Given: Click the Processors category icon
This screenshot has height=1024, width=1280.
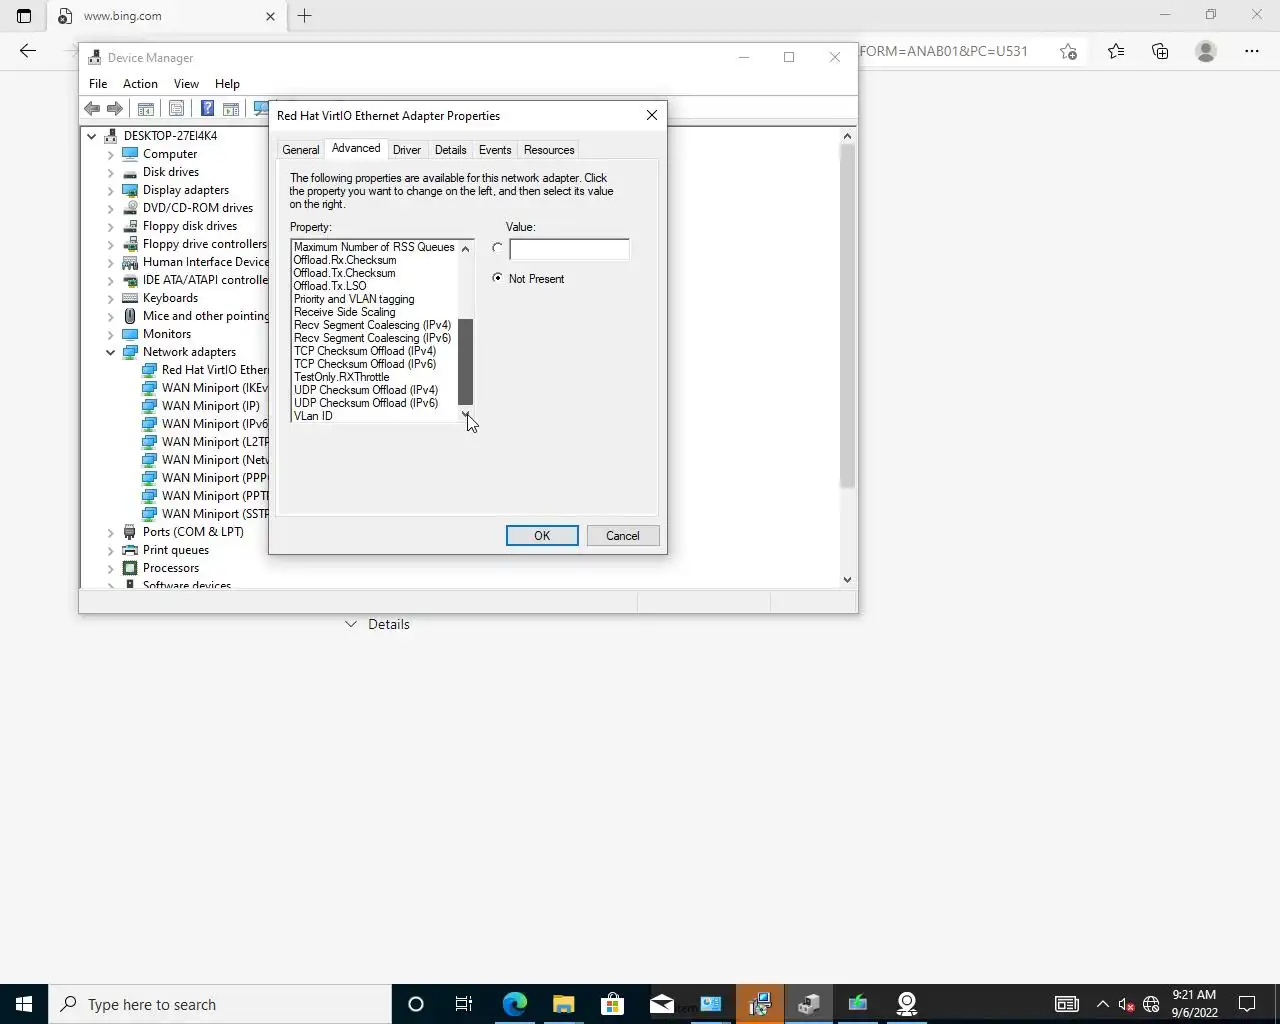Looking at the screenshot, I should tap(130, 568).
